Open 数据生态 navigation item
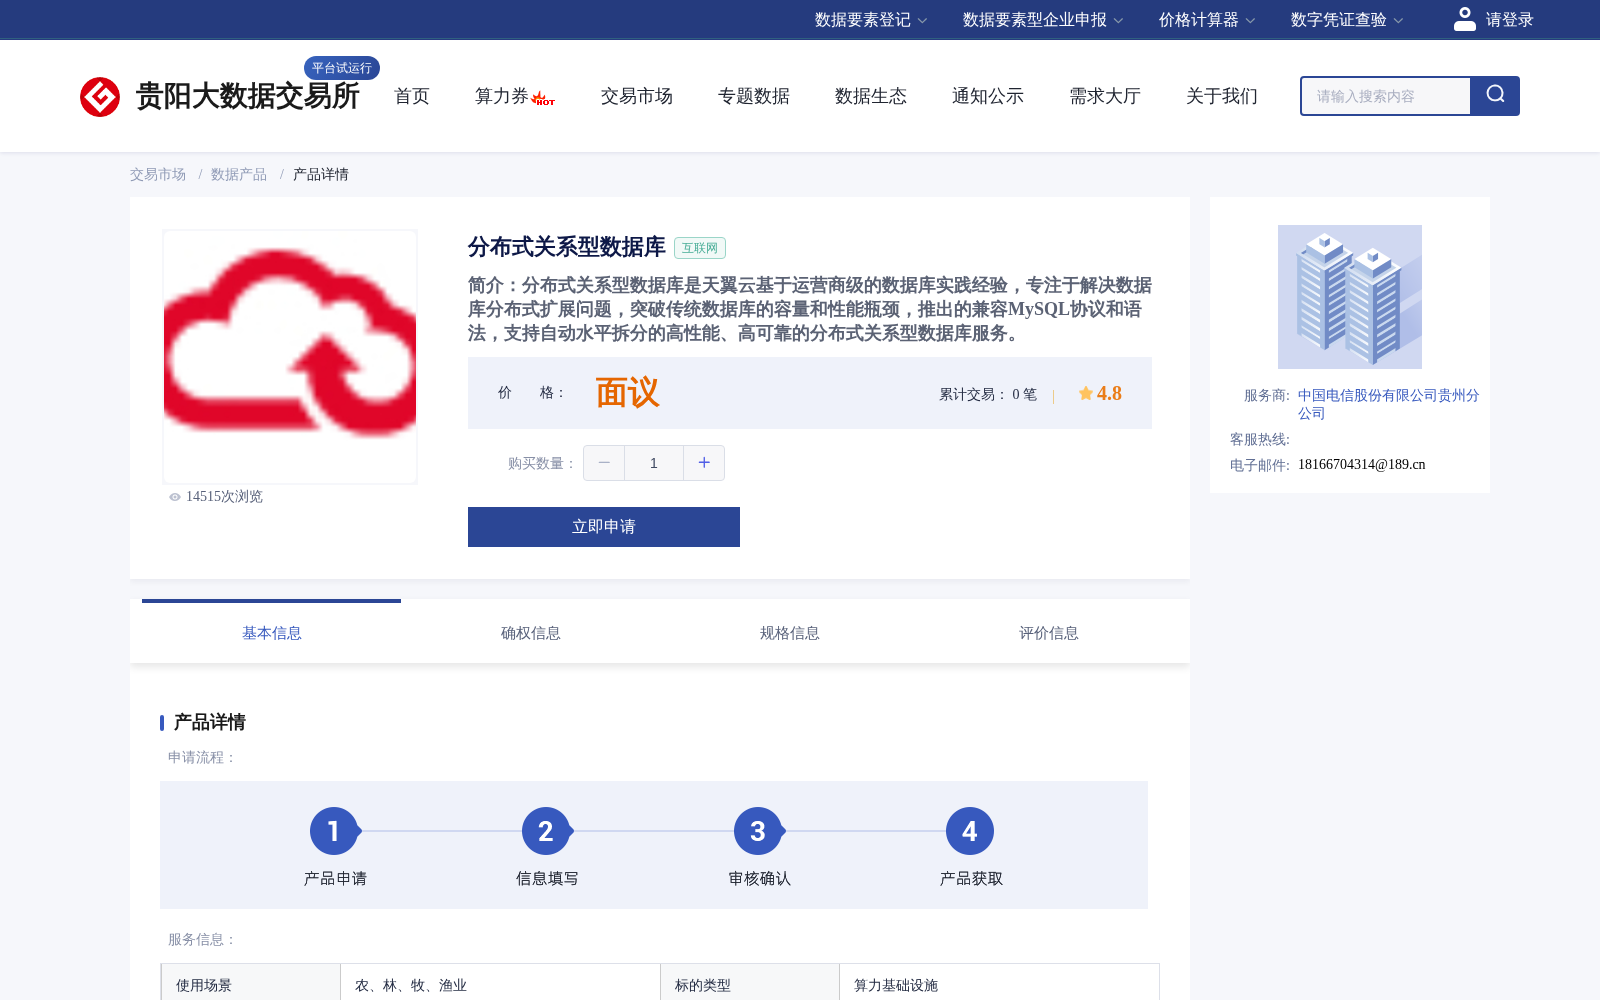 tap(871, 96)
